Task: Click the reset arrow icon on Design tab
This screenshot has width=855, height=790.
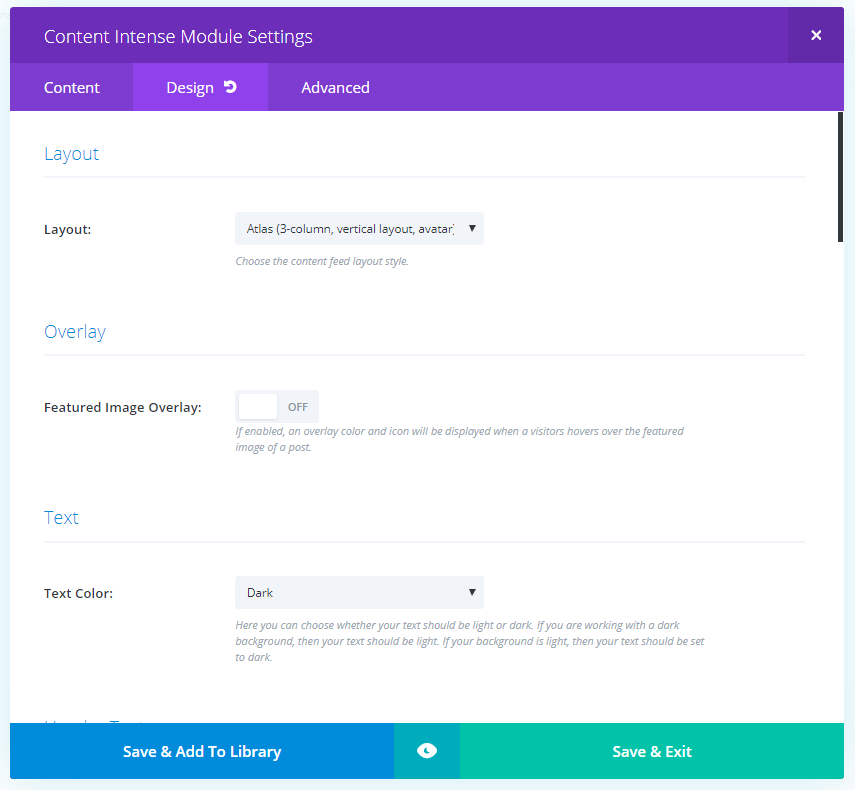Action: 230,87
